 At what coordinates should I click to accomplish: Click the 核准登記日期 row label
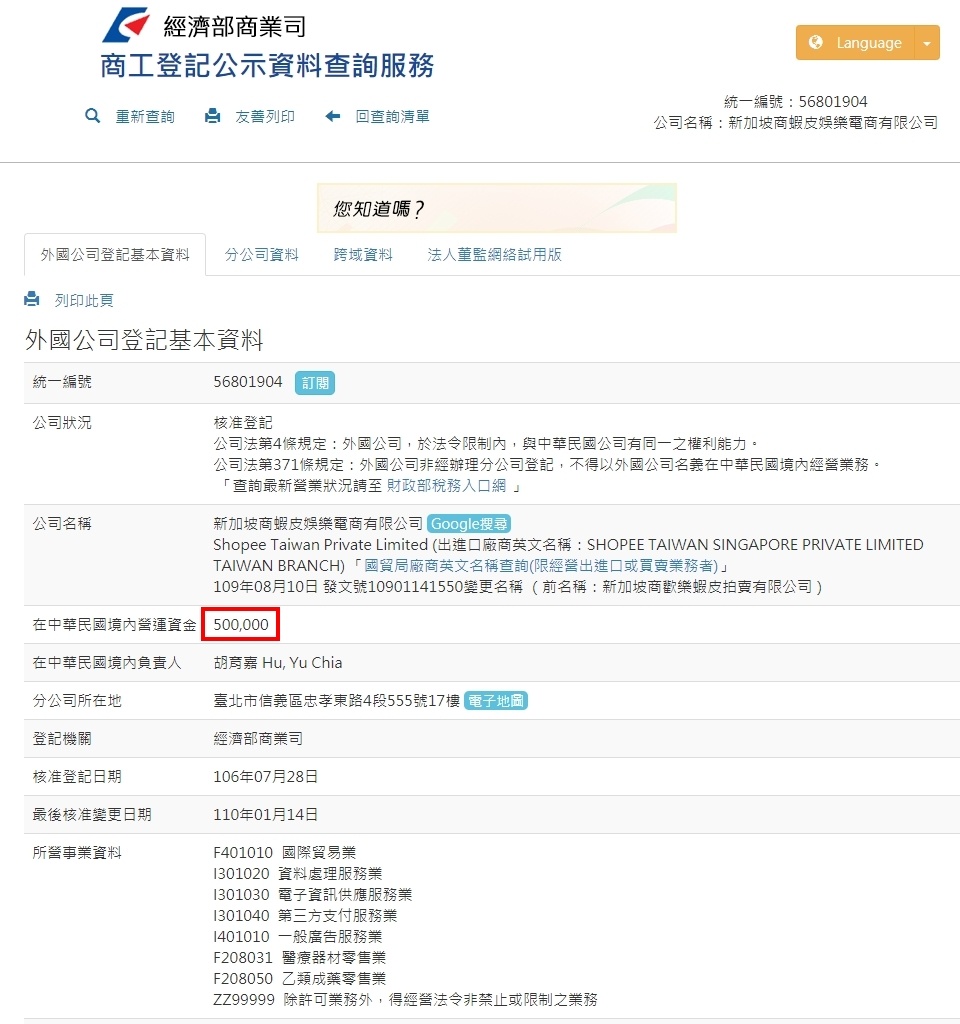pyautogui.click(x=77, y=776)
